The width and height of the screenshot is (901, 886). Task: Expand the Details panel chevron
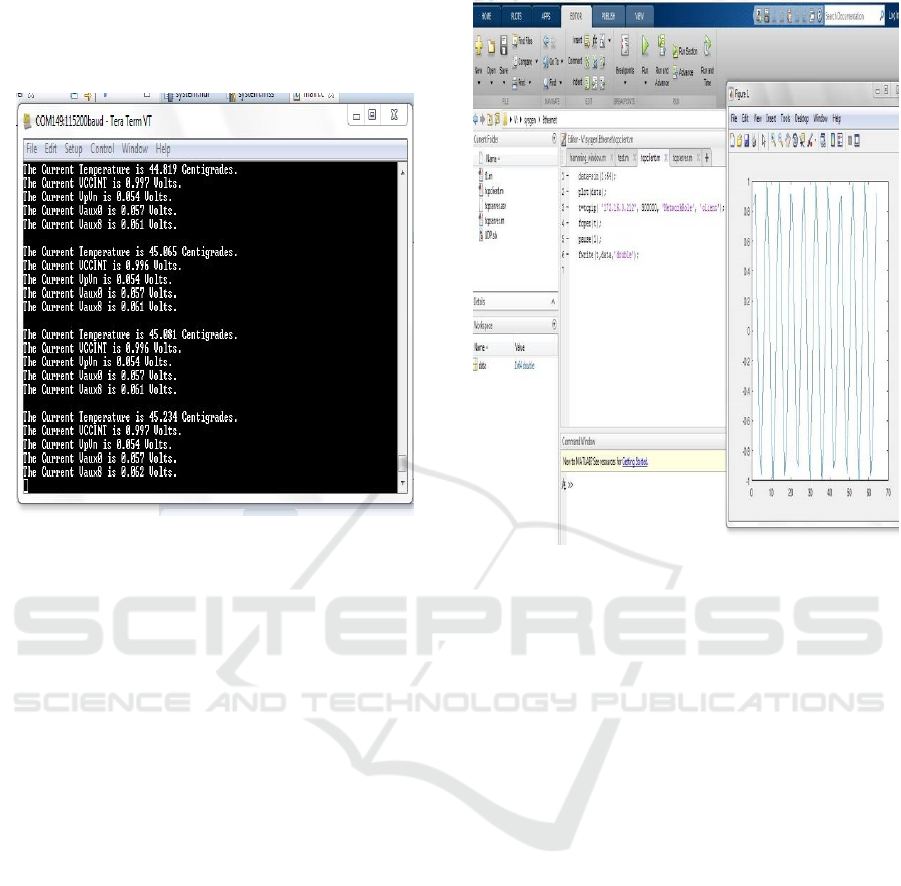(554, 301)
